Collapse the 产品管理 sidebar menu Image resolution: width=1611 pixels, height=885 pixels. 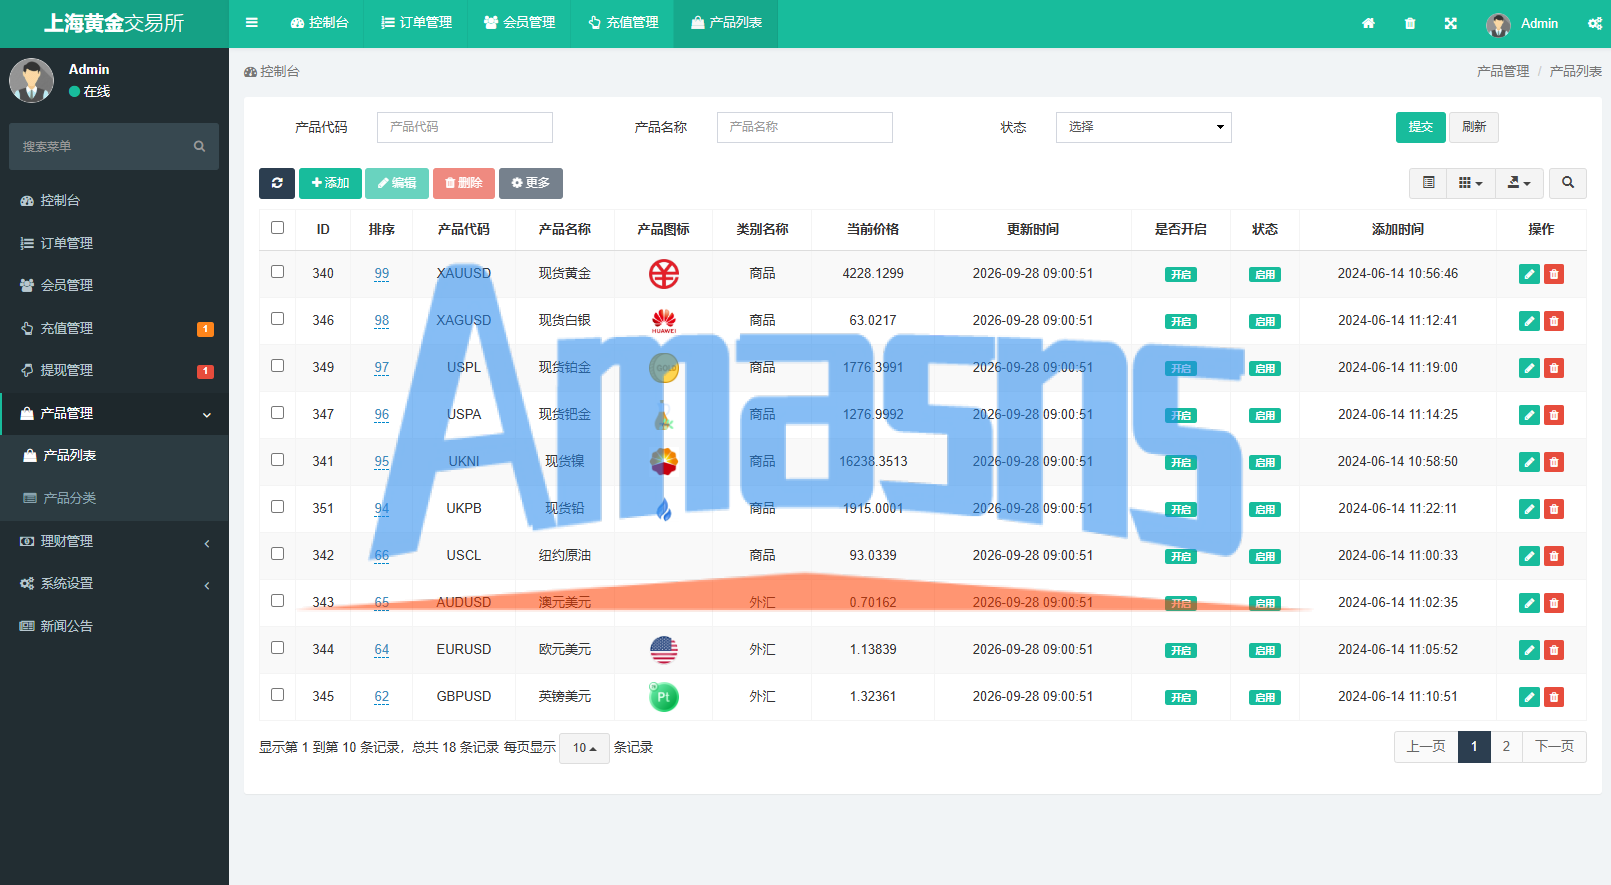point(114,413)
